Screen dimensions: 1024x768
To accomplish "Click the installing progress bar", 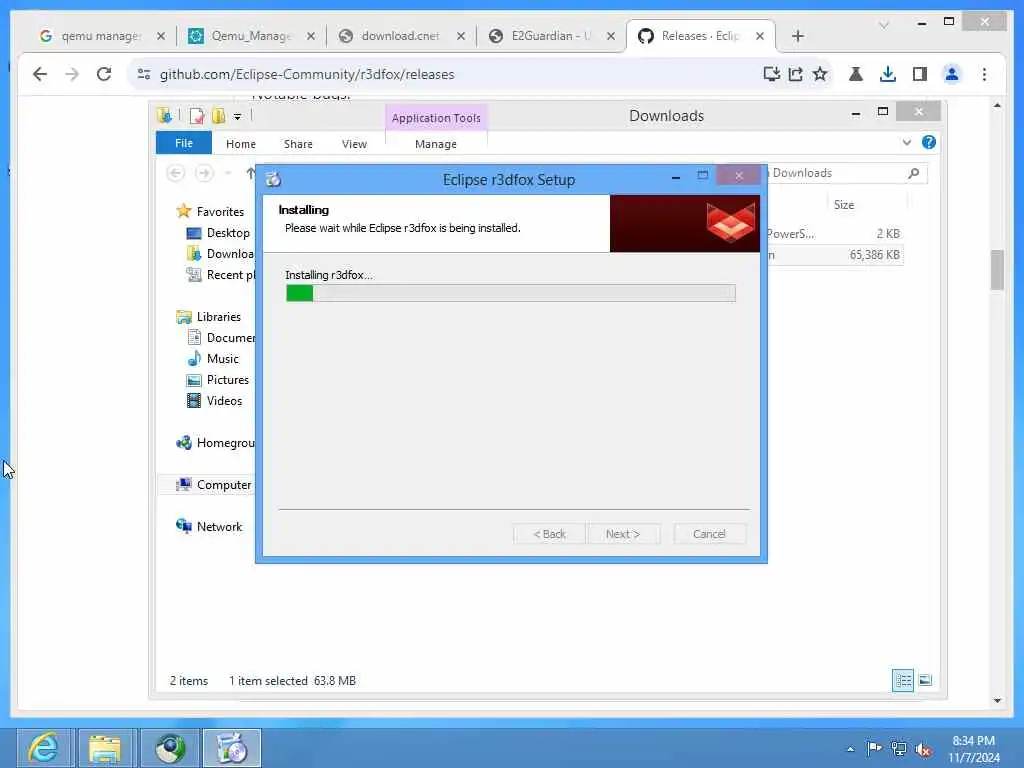I will pyautogui.click(x=511, y=293).
